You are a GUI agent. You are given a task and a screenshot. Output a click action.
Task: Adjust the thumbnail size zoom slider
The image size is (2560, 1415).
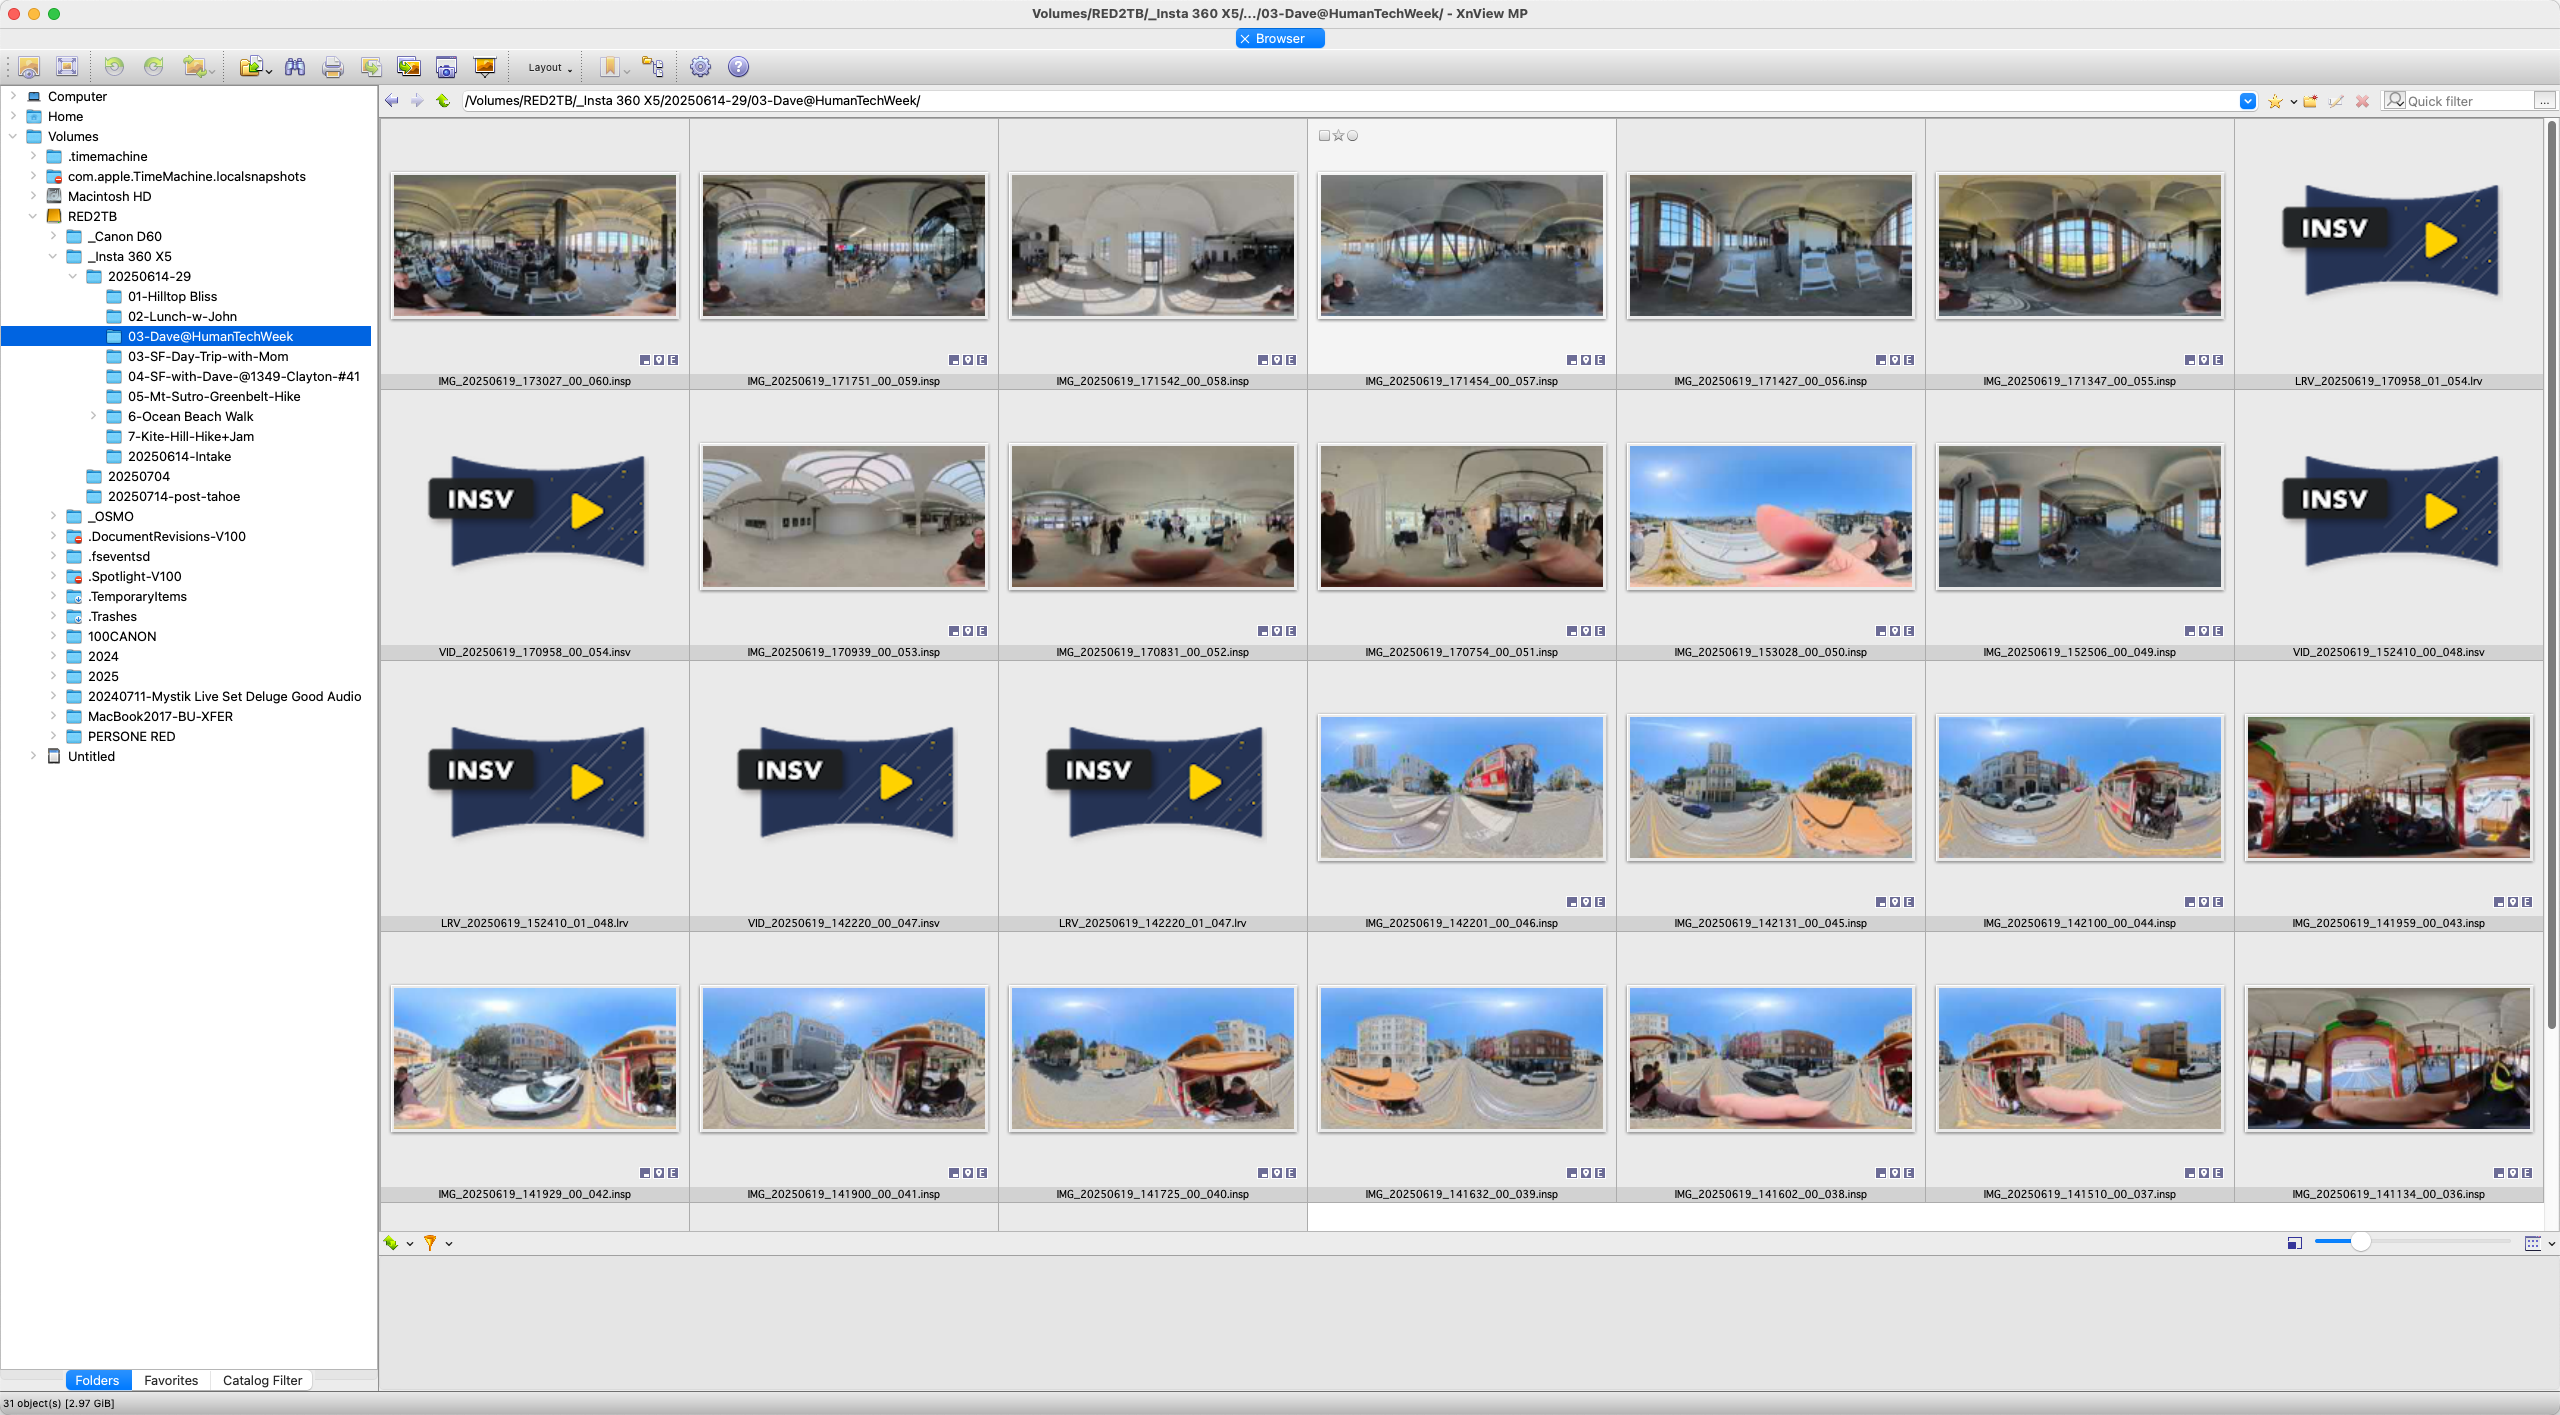click(x=2362, y=1242)
